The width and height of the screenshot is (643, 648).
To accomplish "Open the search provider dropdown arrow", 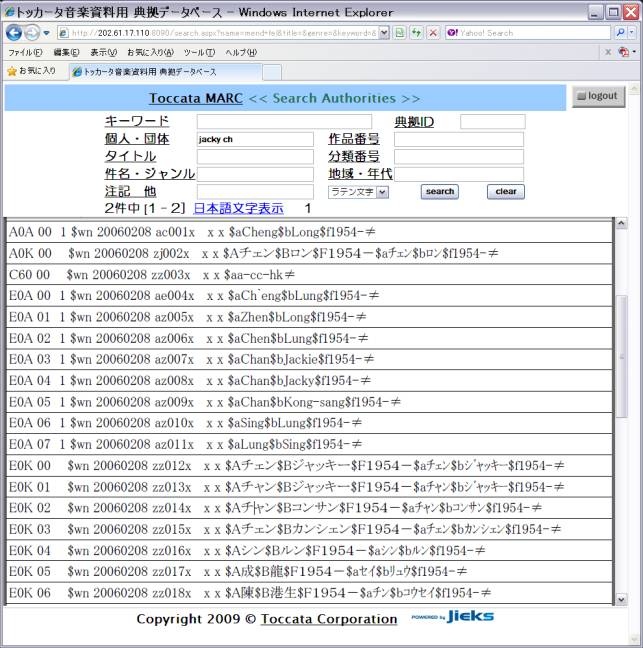I will click(x=632, y=33).
